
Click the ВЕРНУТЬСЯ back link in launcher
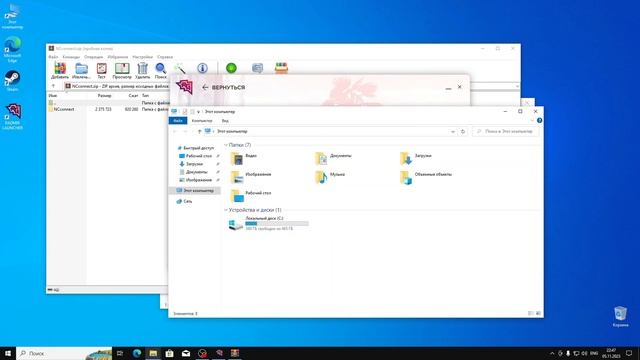[224, 87]
